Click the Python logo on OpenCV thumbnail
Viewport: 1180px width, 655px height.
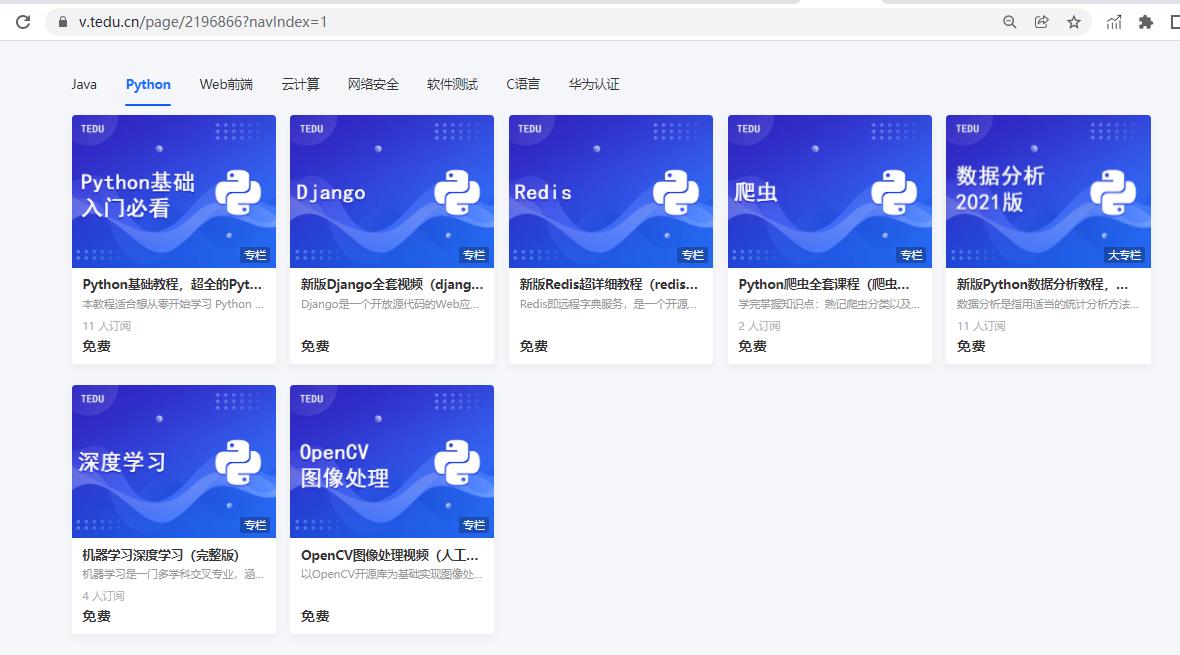point(457,462)
